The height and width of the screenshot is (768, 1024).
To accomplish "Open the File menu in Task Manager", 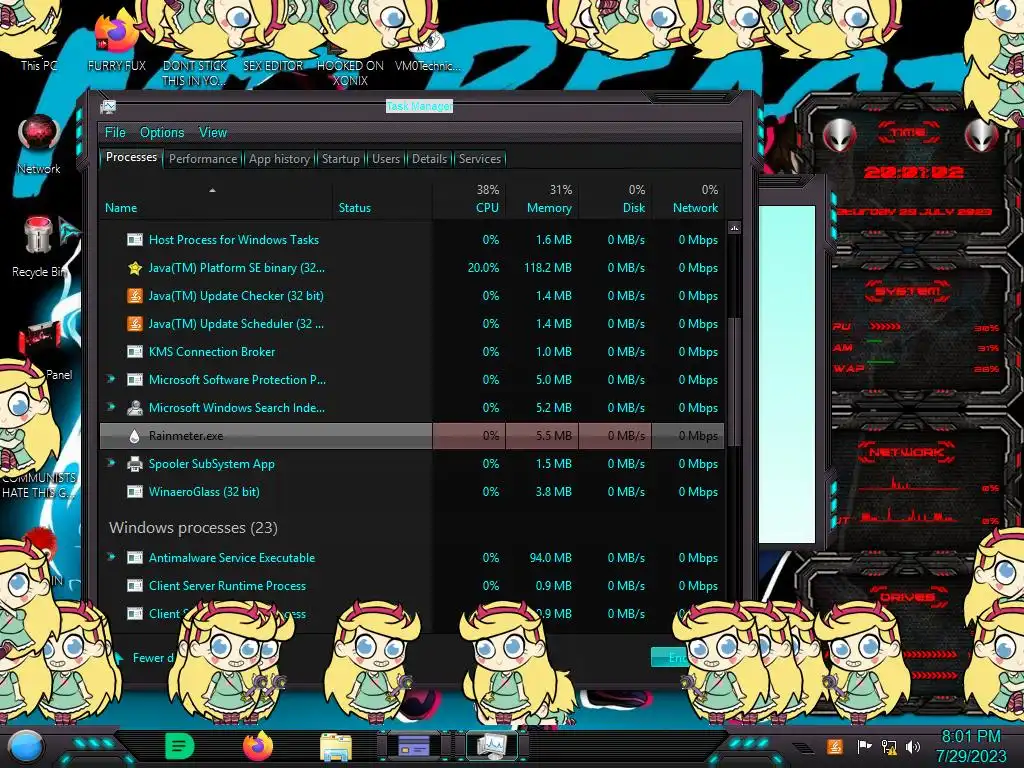I will (115, 132).
